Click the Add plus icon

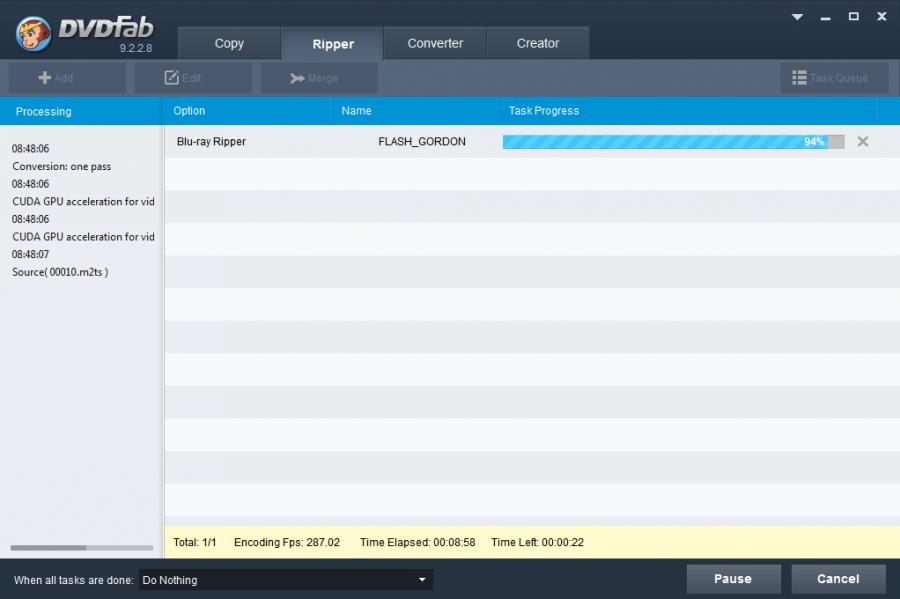pos(45,77)
